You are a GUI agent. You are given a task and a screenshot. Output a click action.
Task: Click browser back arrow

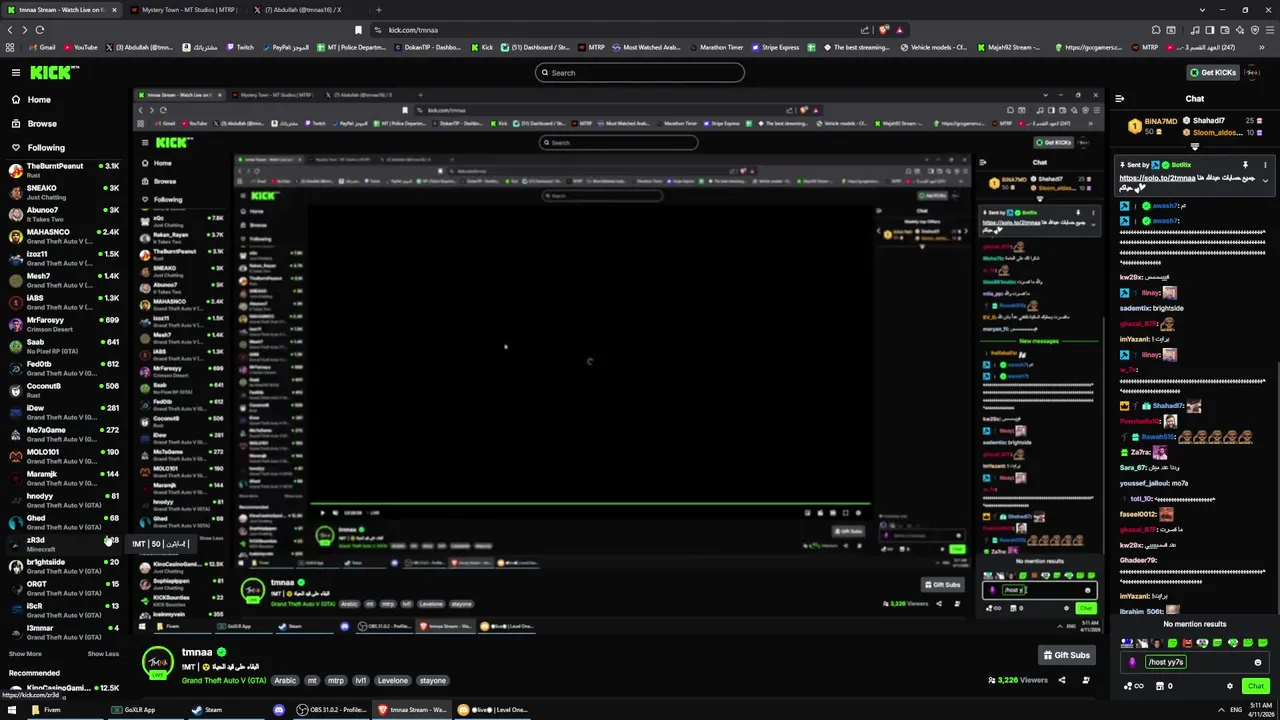10,30
